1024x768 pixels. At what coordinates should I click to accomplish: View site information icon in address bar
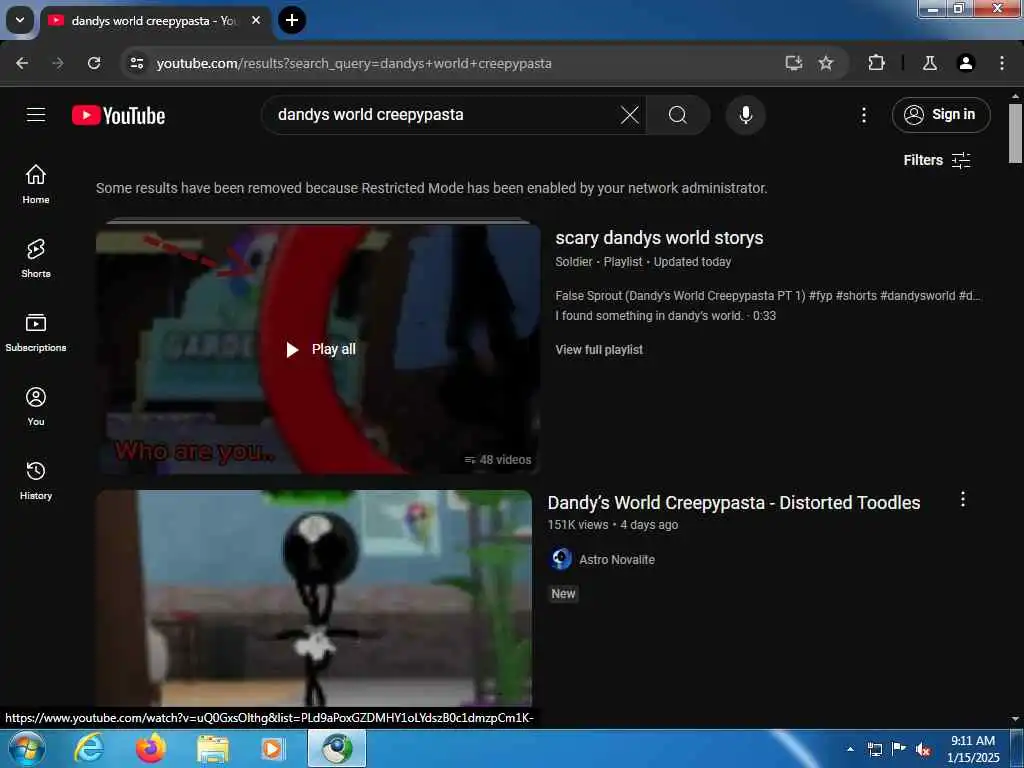[x=136, y=63]
